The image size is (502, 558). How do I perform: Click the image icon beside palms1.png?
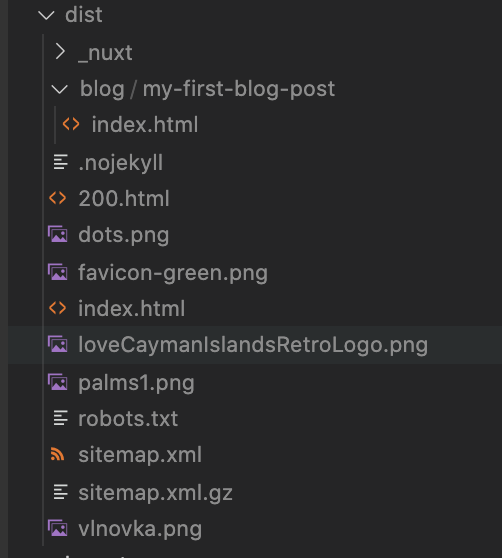pos(58,382)
